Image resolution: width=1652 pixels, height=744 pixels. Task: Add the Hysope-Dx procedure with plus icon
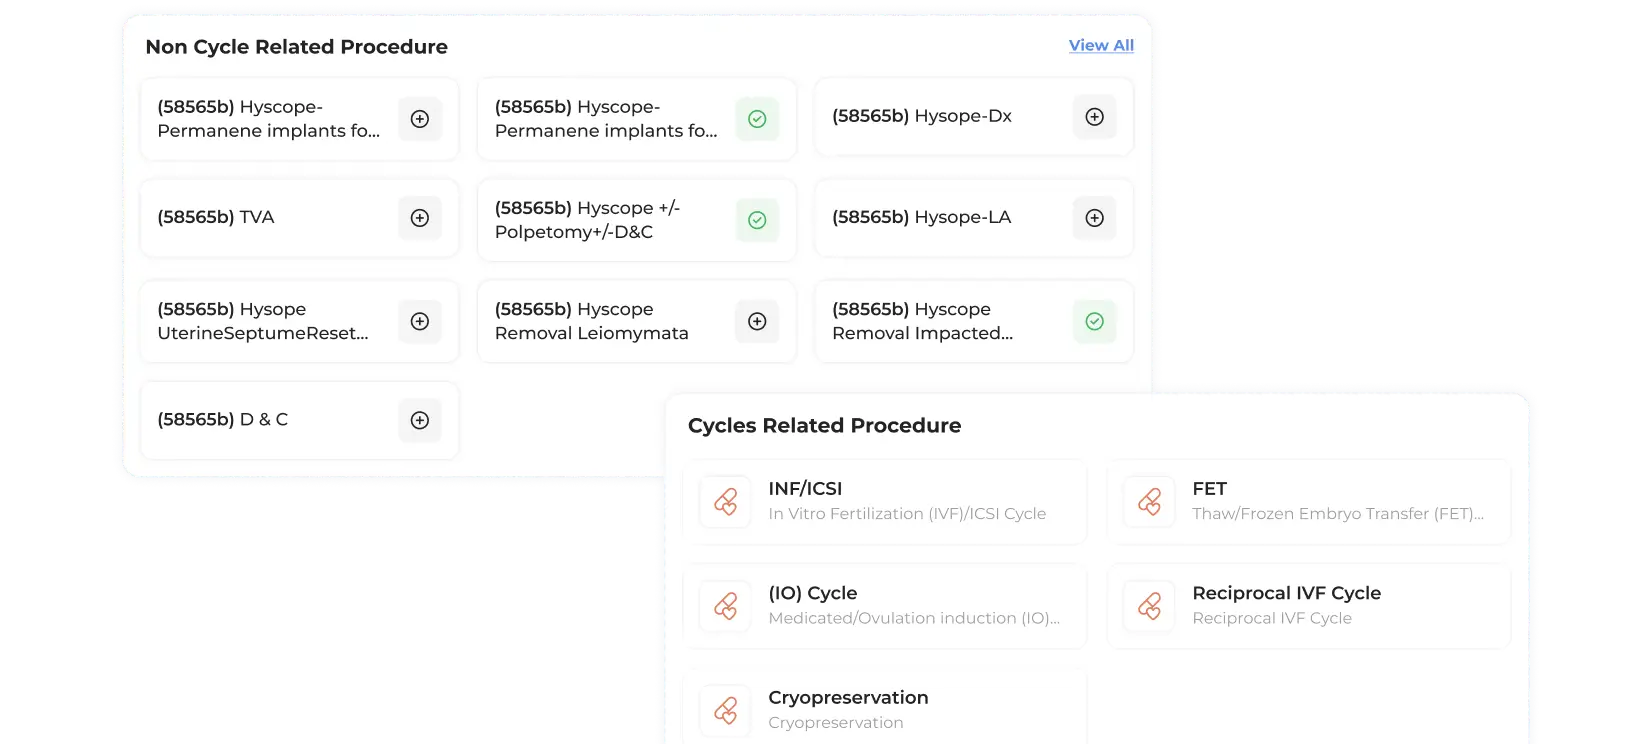pyautogui.click(x=1094, y=117)
